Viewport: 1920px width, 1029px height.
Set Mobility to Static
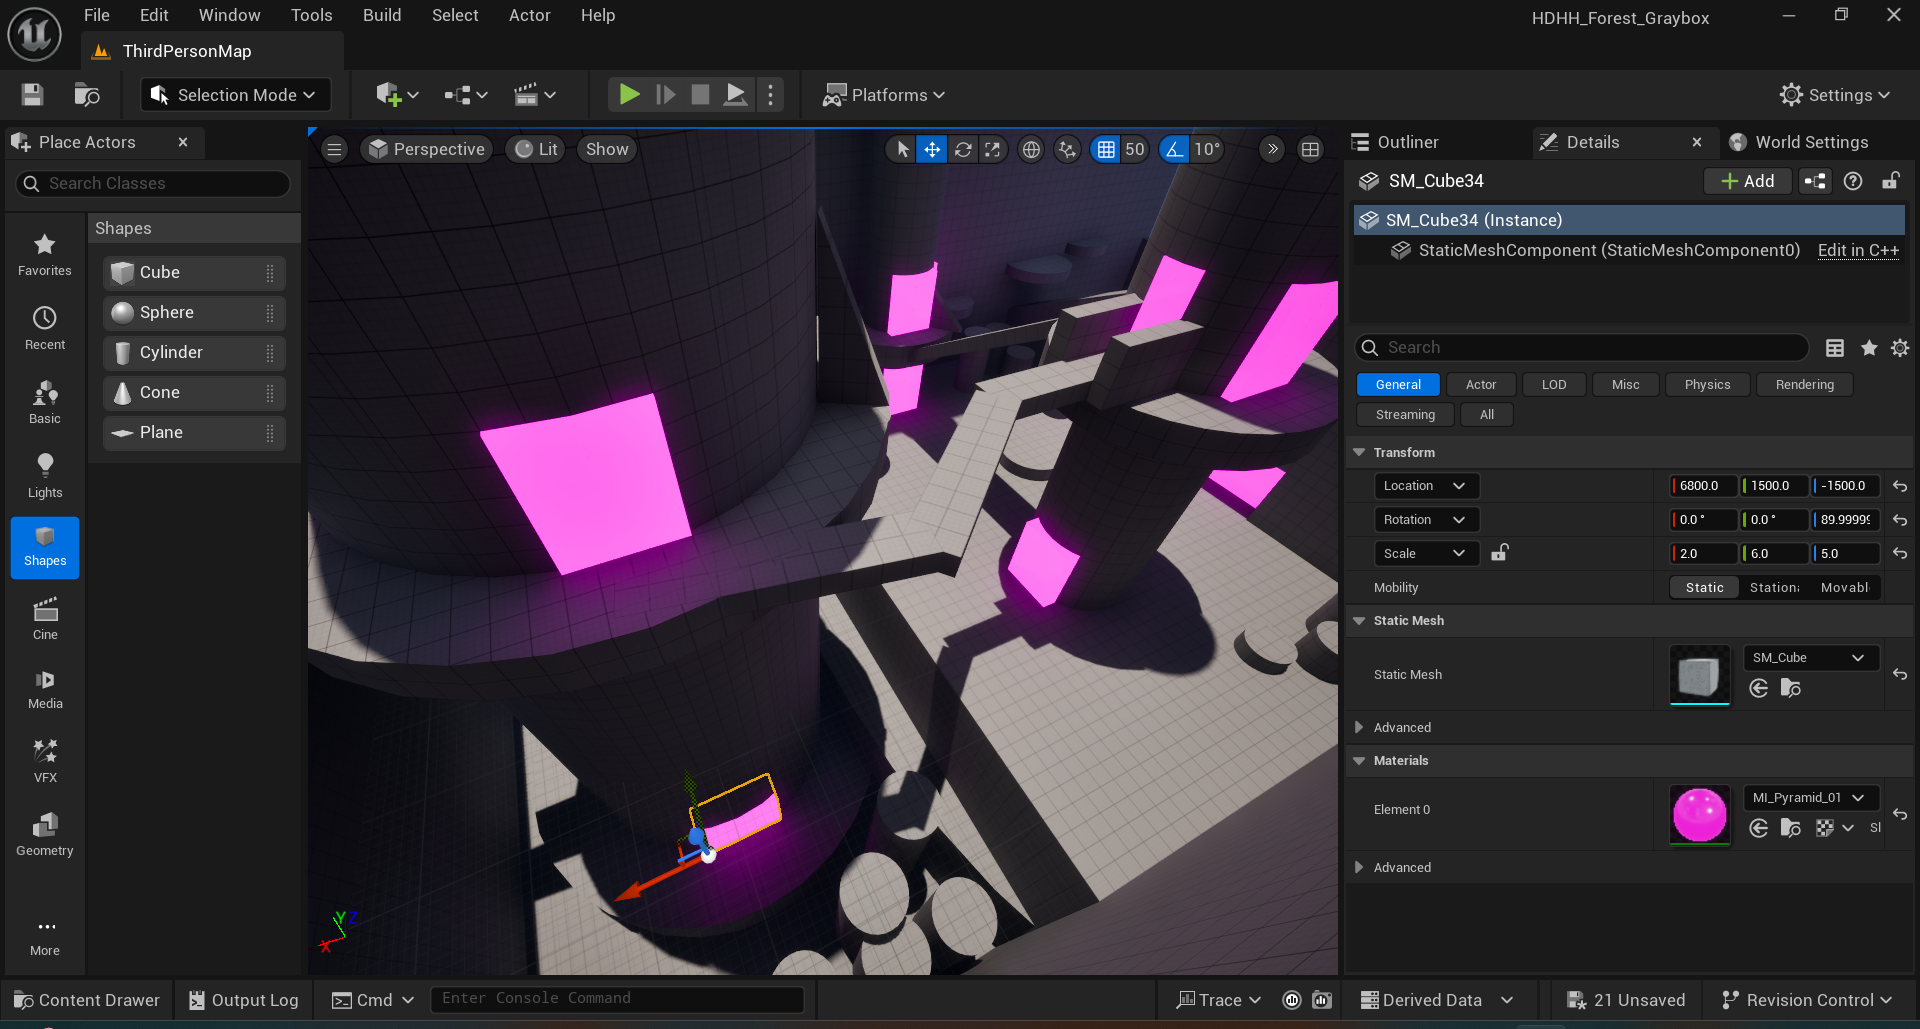click(x=1704, y=588)
